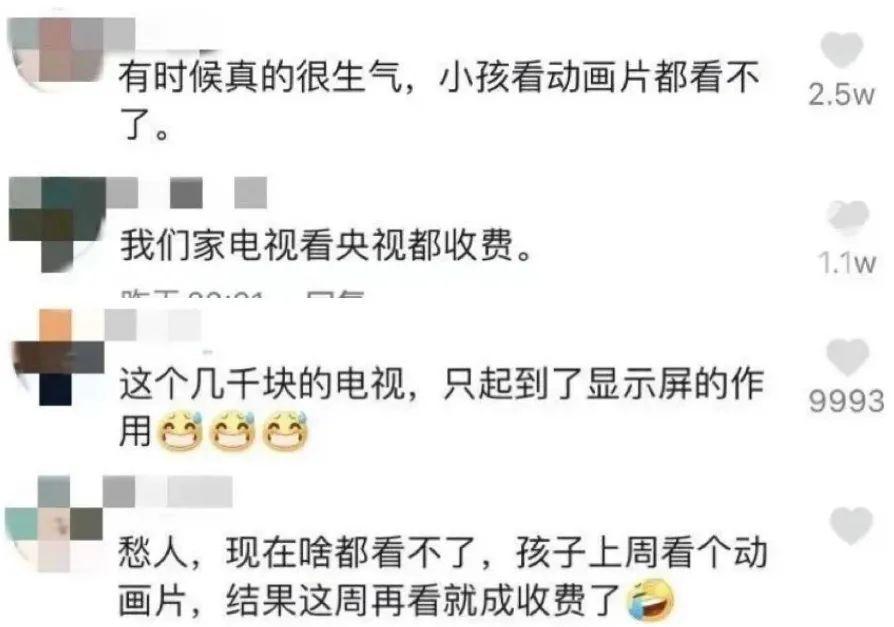Click the laughing-crying emoji after 就成收费了
This screenshot has width=894, height=627.
(650, 600)
